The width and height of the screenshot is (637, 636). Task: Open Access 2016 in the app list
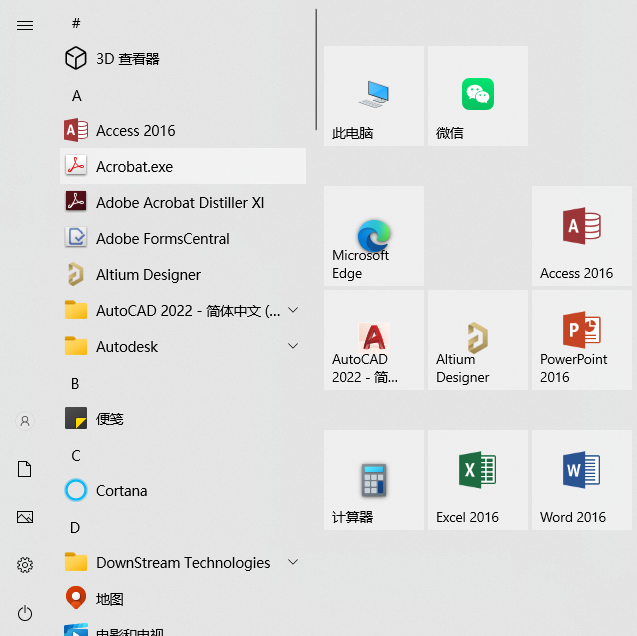pos(183,131)
